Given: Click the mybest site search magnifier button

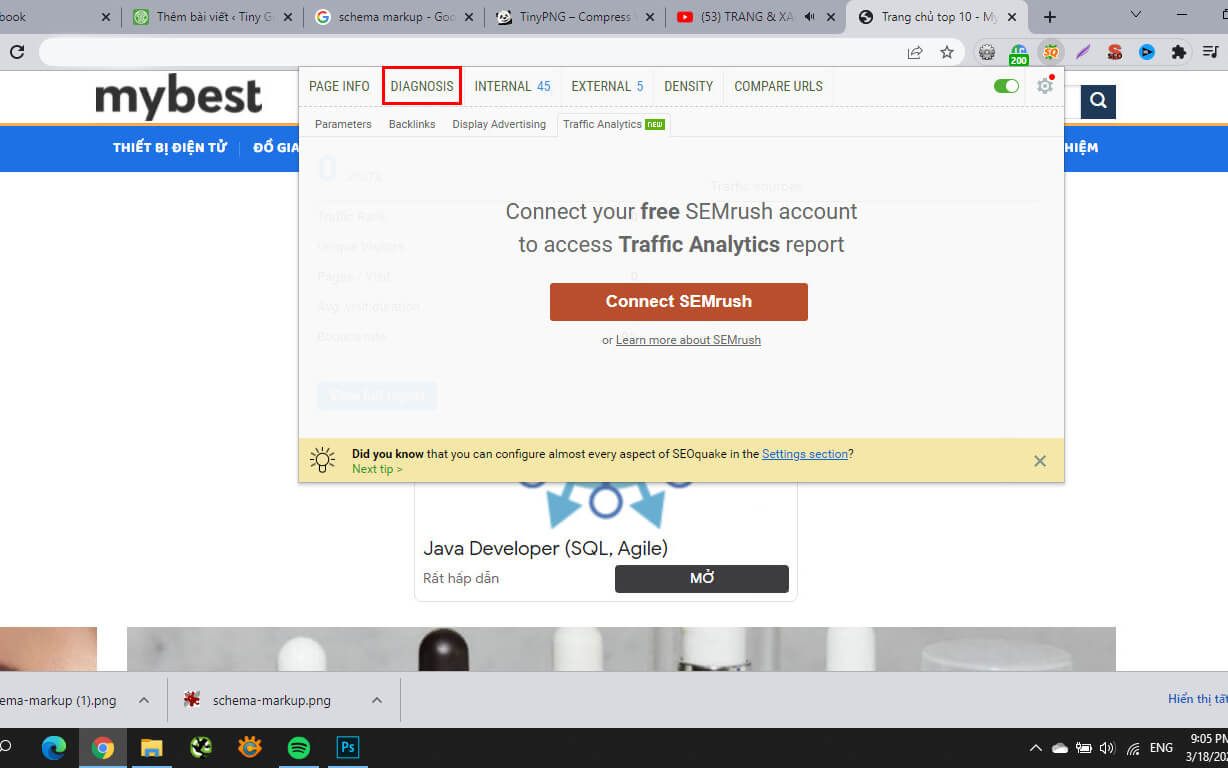Looking at the screenshot, I should 1098,101.
